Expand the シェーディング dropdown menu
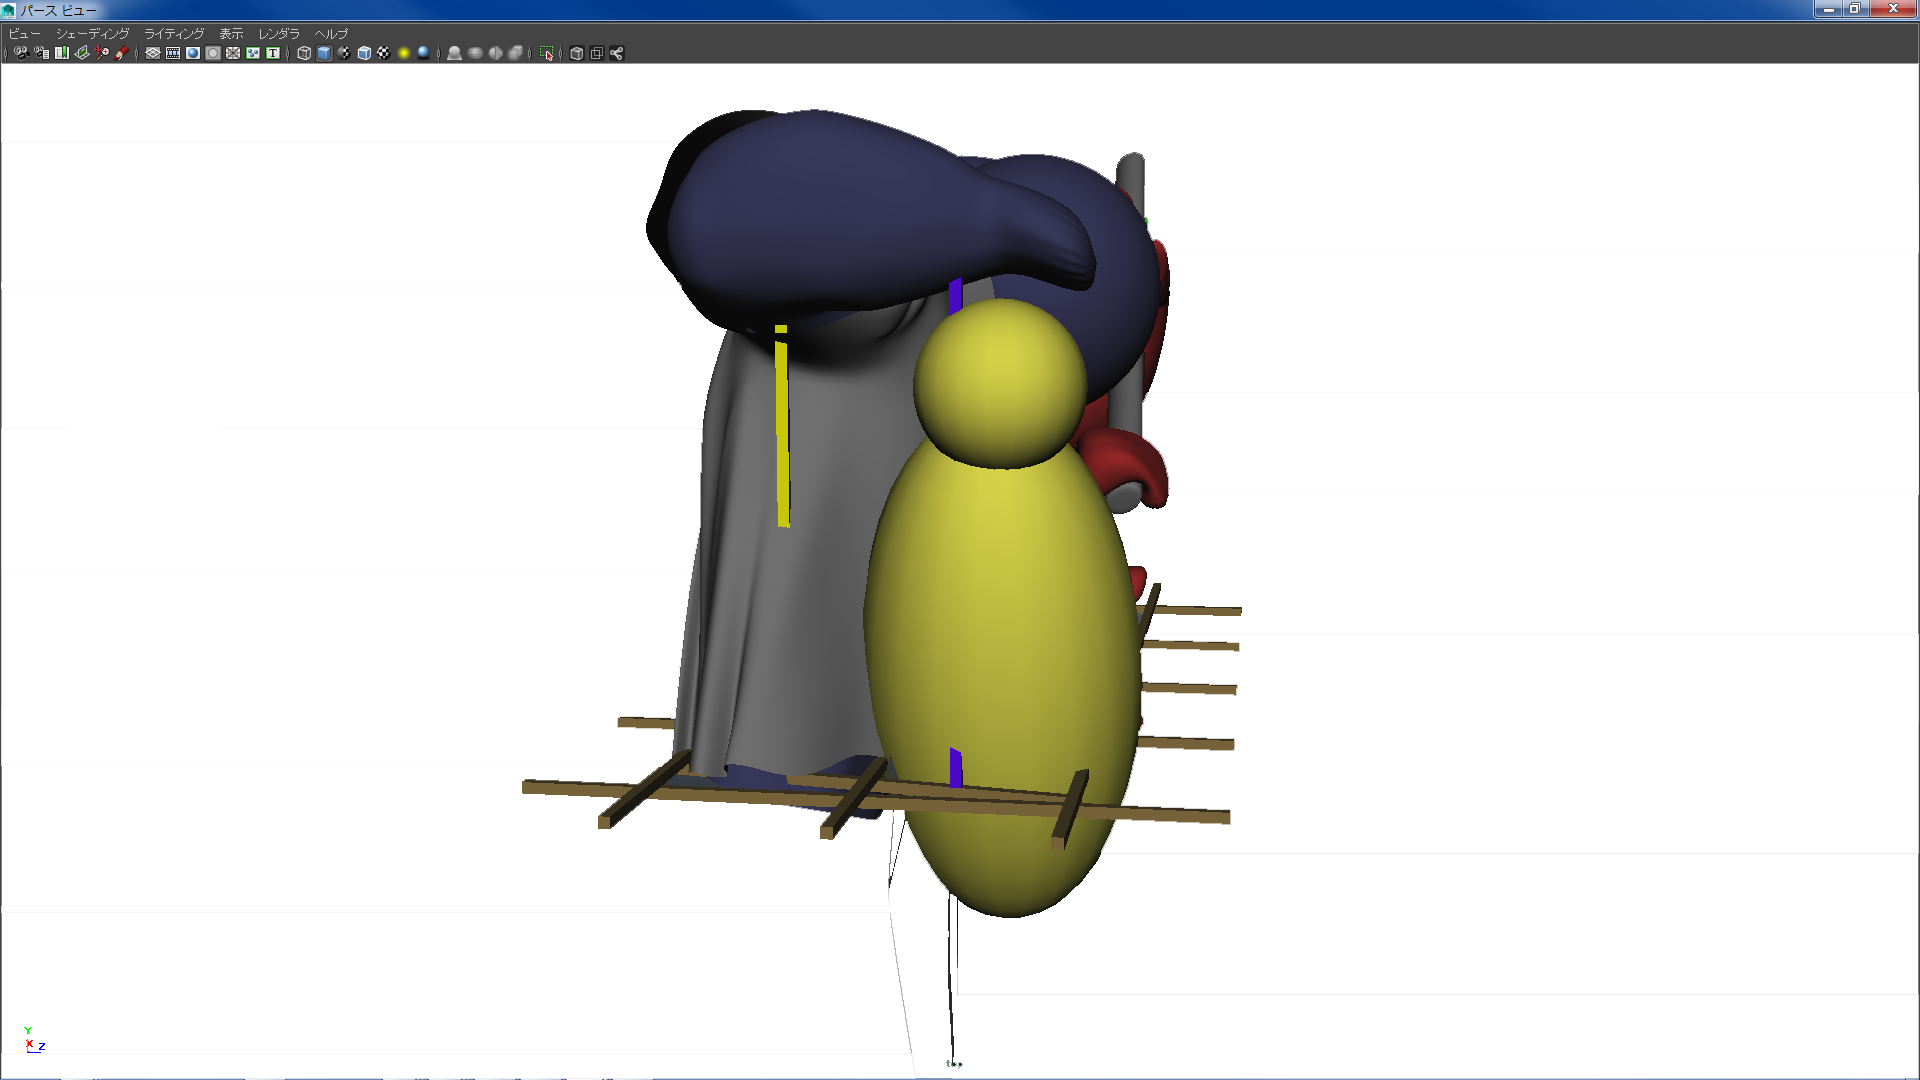Image resolution: width=1920 pixels, height=1080 pixels. [92, 33]
